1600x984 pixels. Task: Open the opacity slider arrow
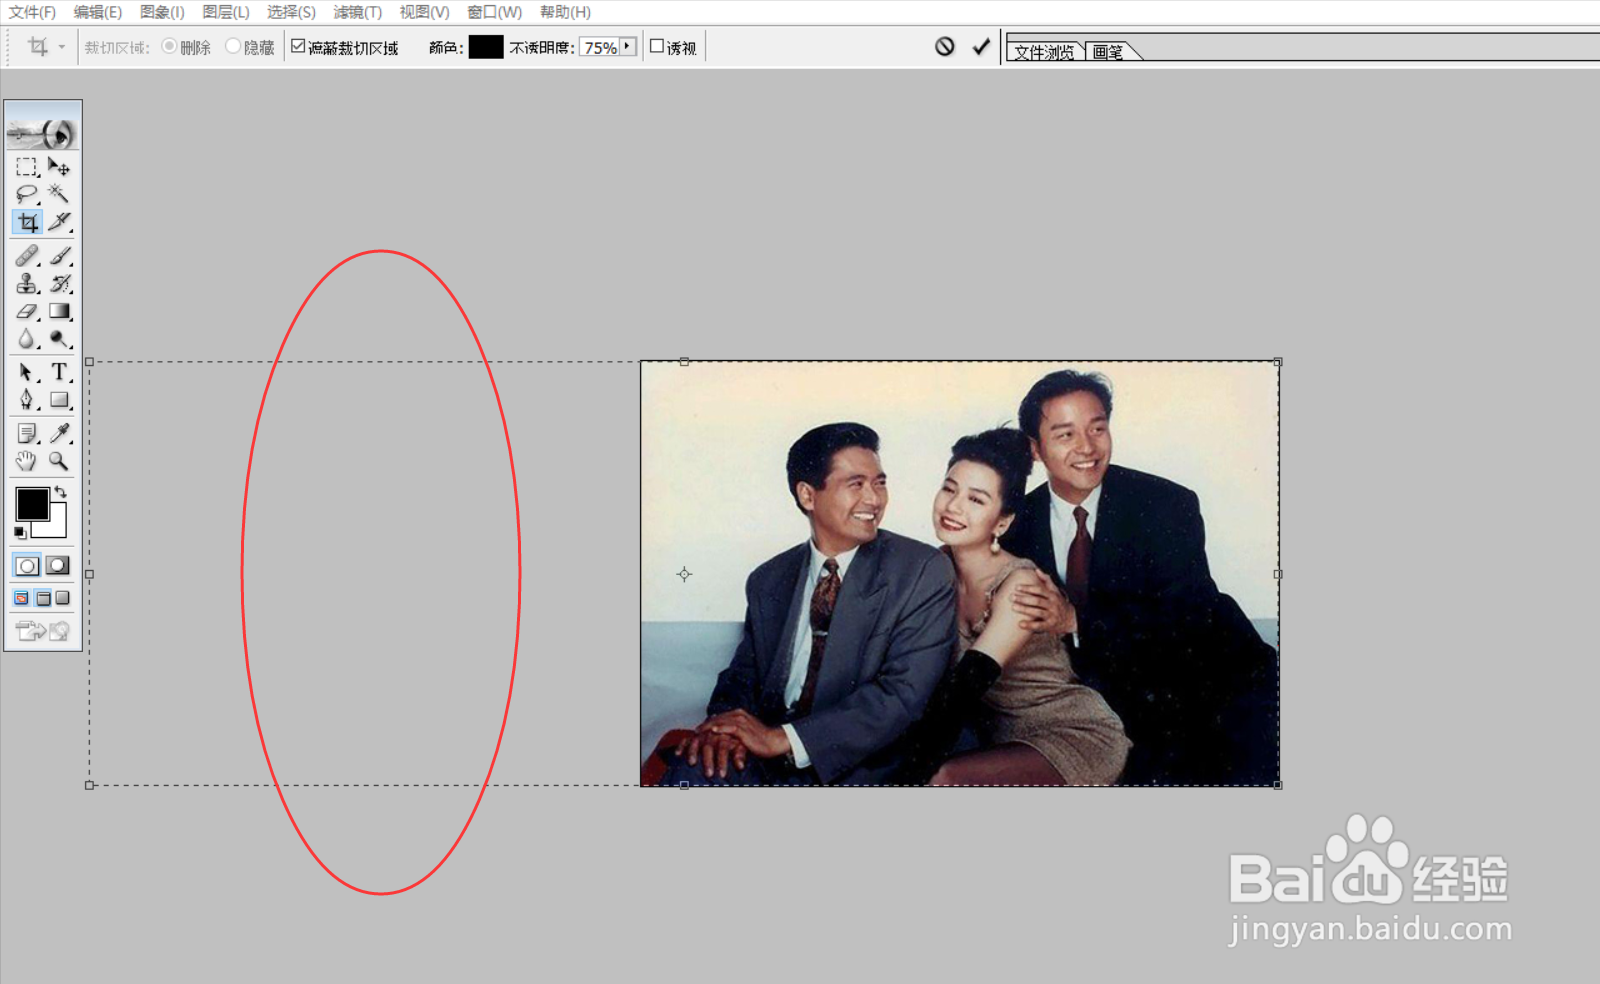click(628, 46)
